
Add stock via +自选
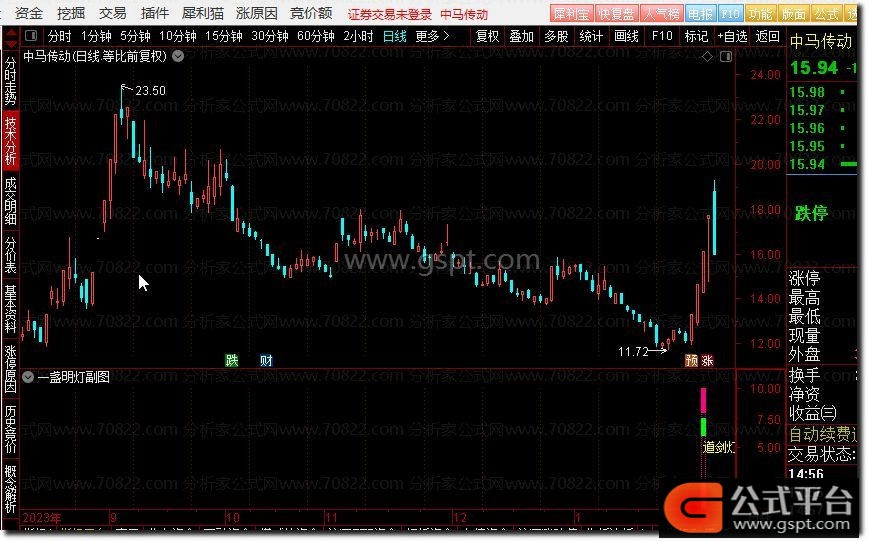[733, 37]
